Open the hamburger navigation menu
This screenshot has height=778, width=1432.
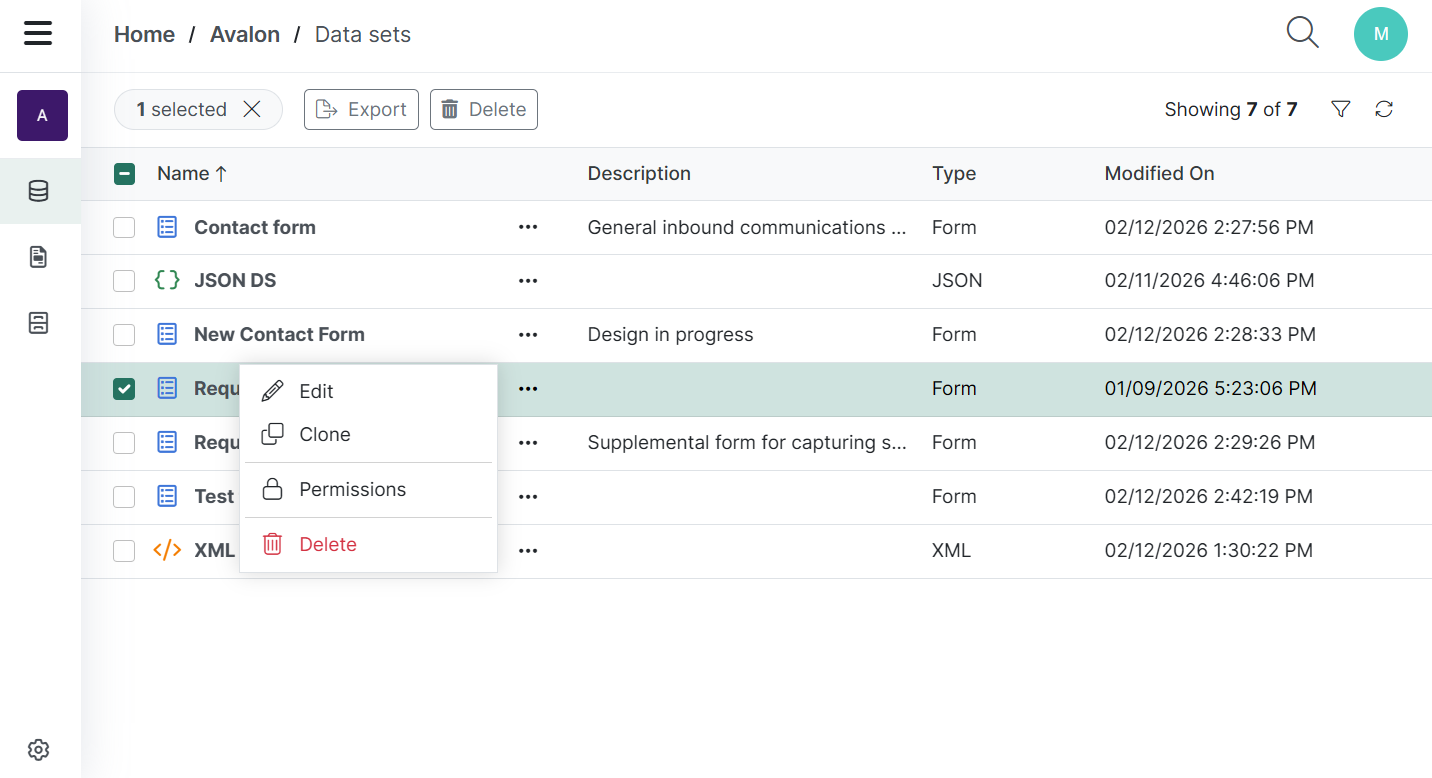38,33
